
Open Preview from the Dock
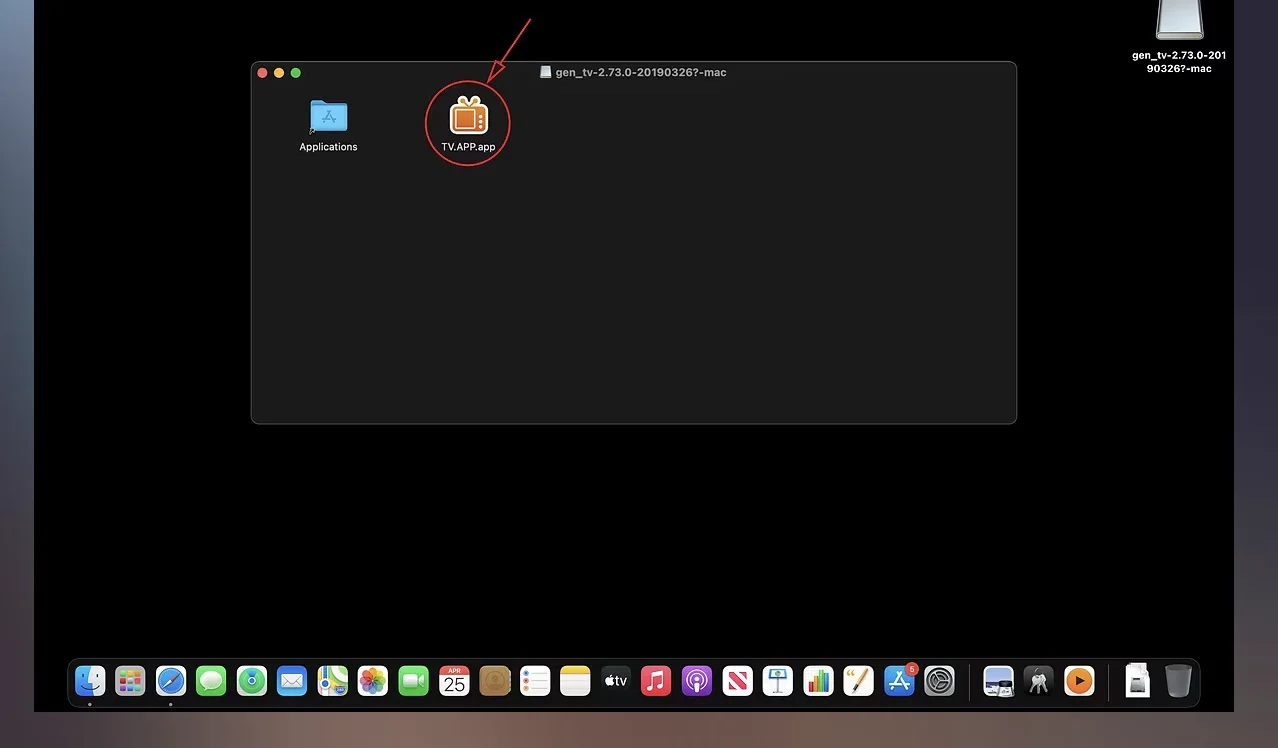tap(998, 681)
